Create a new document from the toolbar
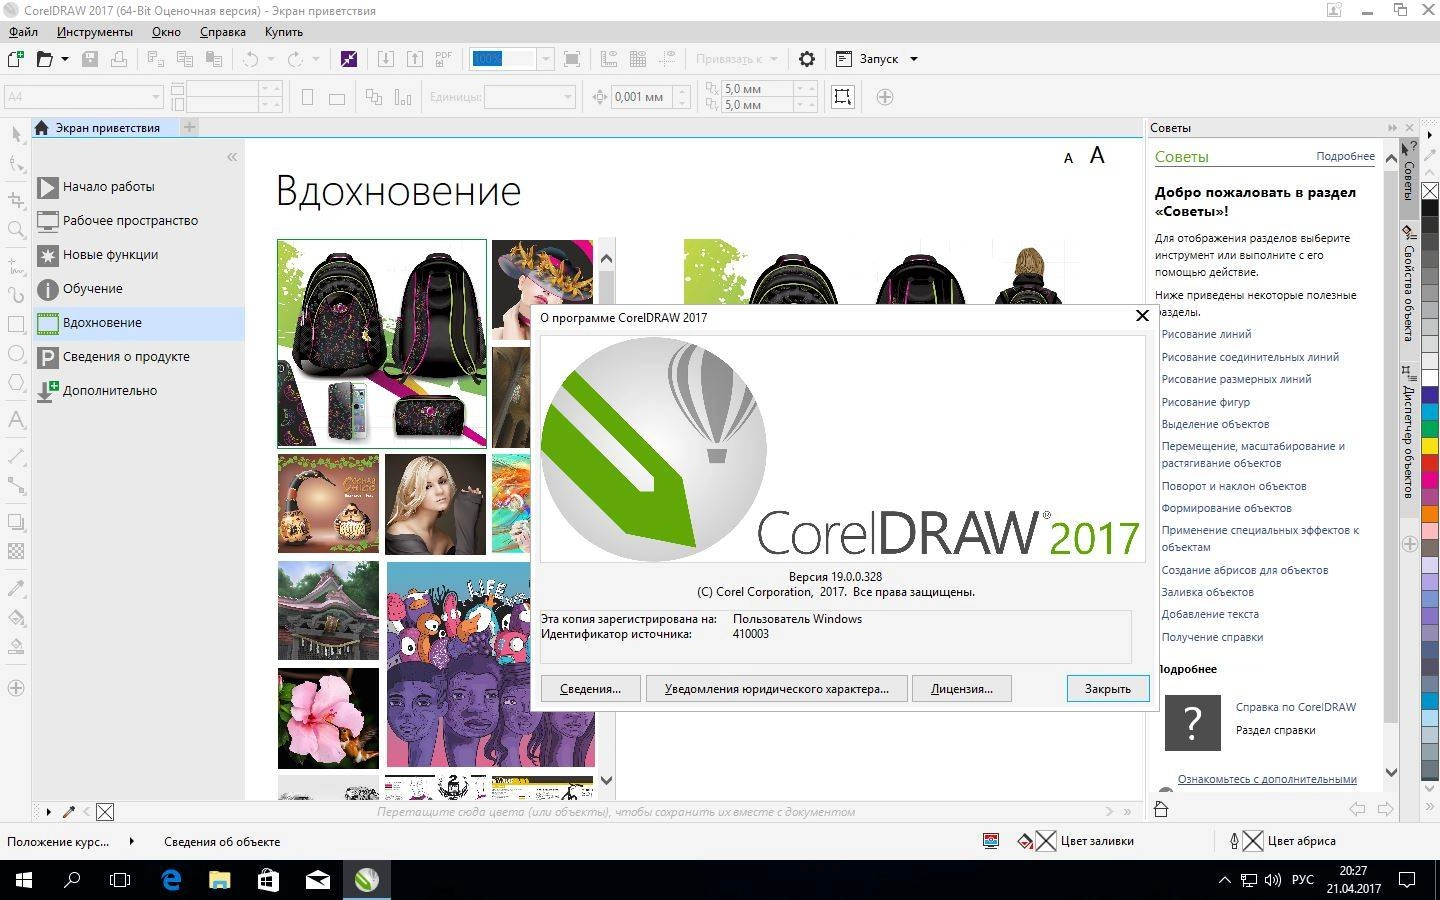 tap(15, 59)
